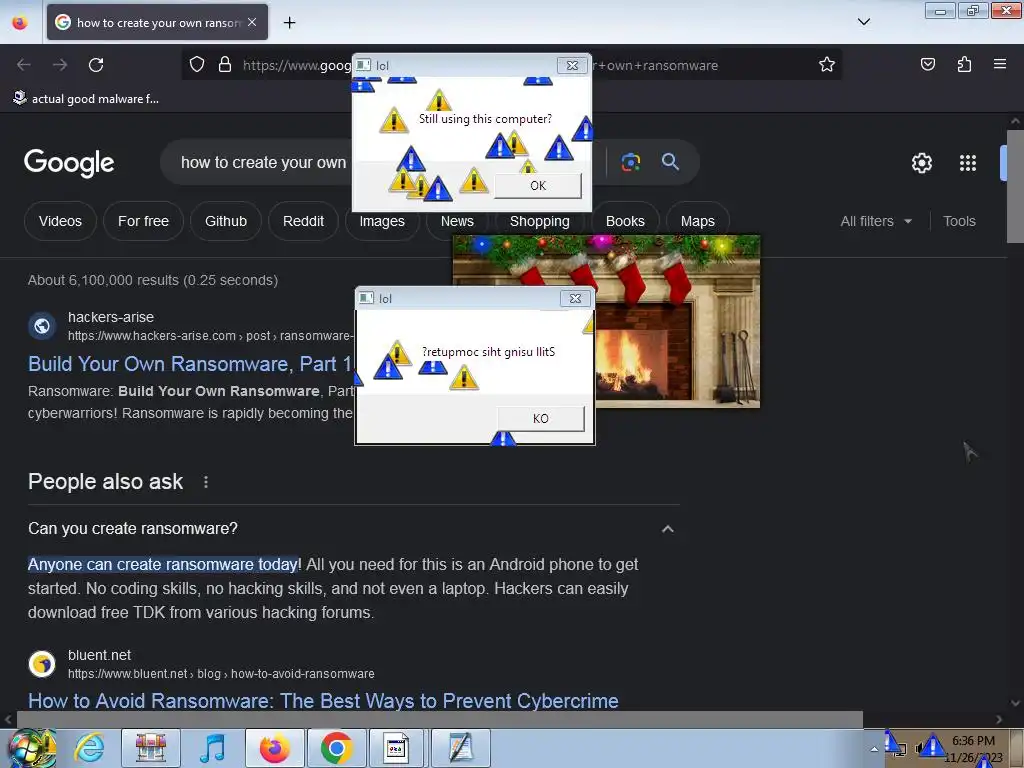Click the bluent.net site favicon

pos(42,664)
